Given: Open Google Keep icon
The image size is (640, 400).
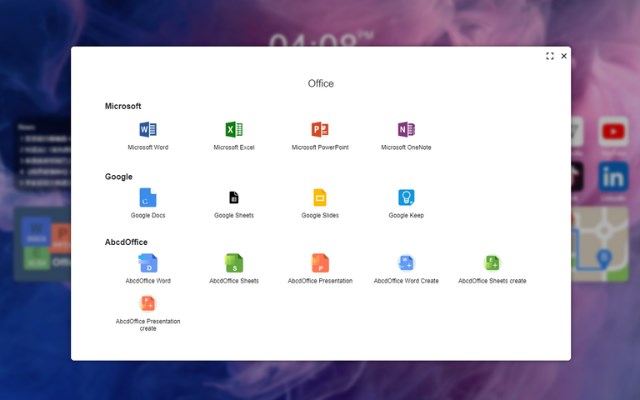Looking at the screenshot, I should [406, 198].
